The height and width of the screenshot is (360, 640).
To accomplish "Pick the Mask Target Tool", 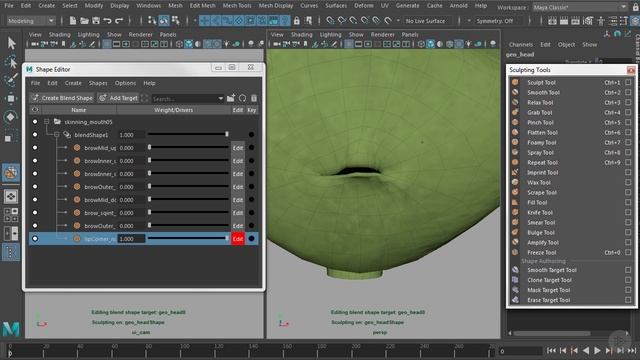I will pos(548,290).
